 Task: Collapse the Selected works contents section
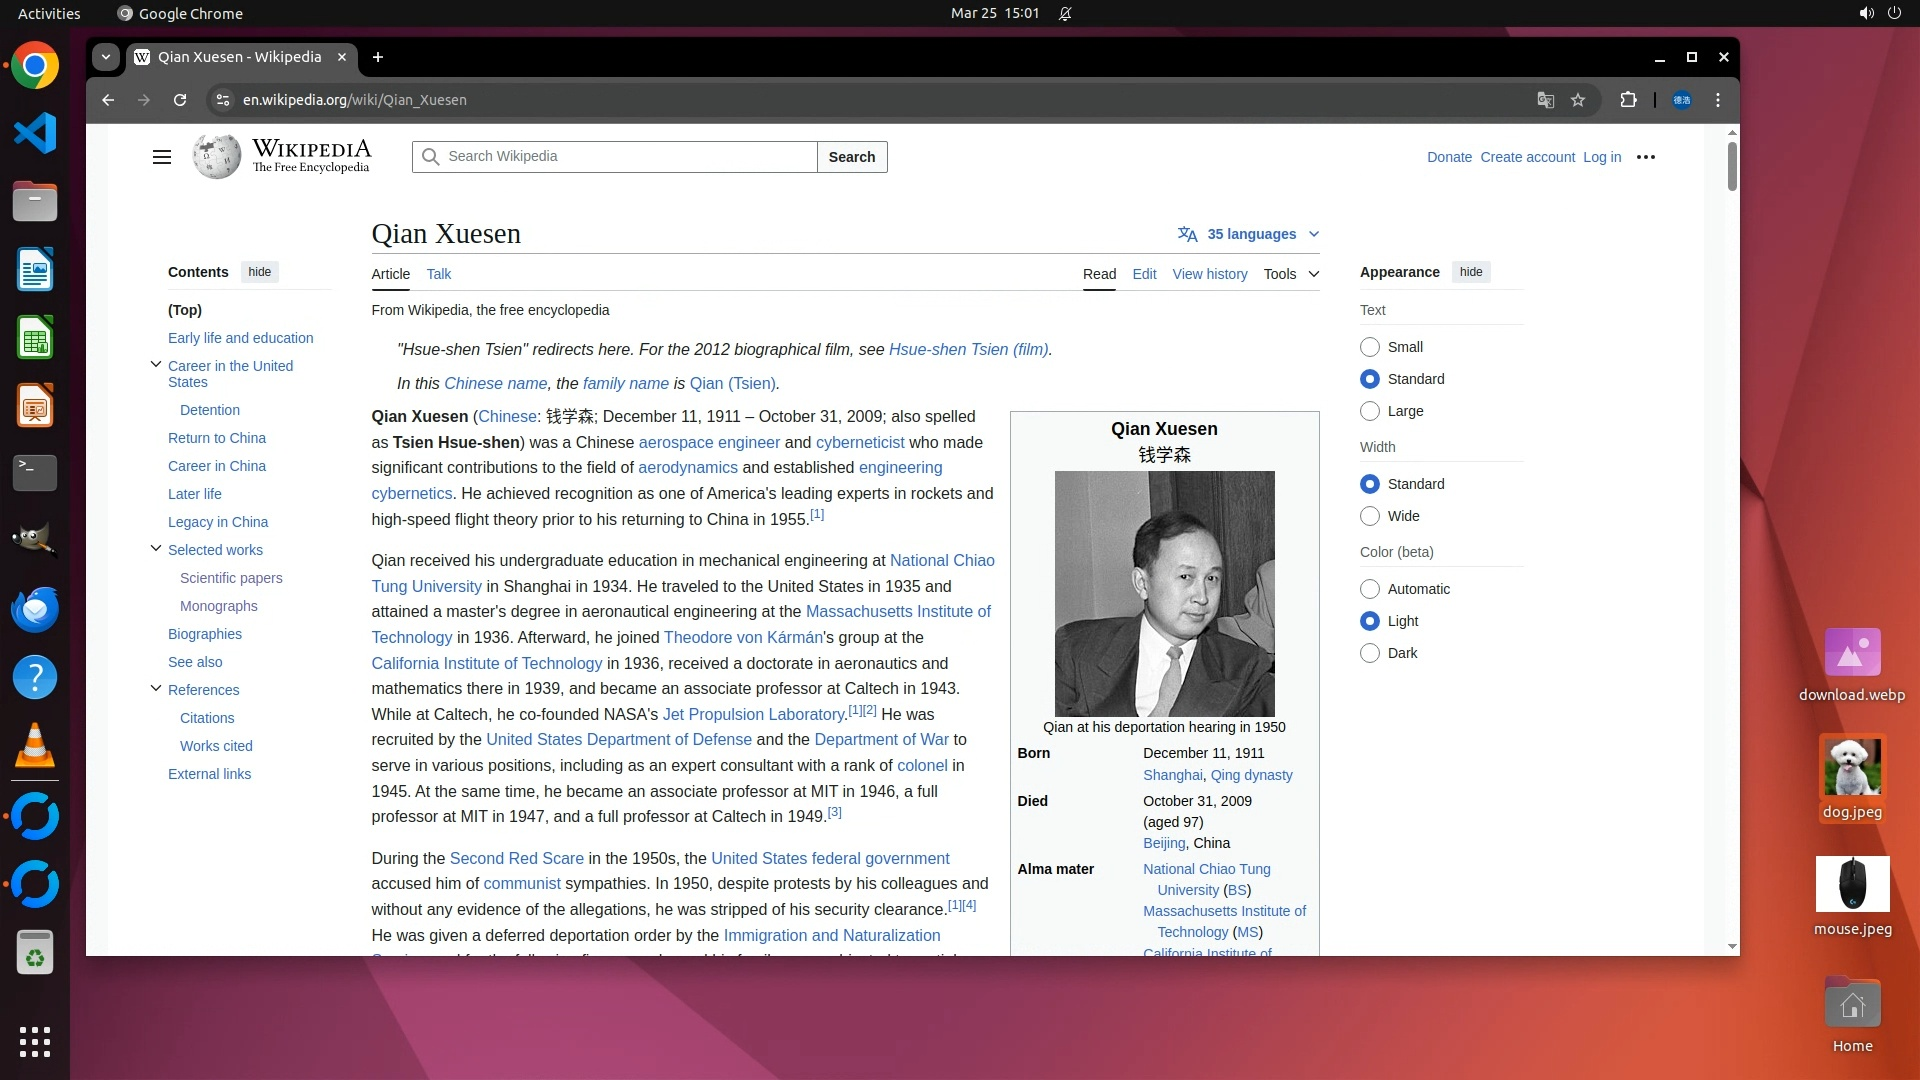point(156,549)
